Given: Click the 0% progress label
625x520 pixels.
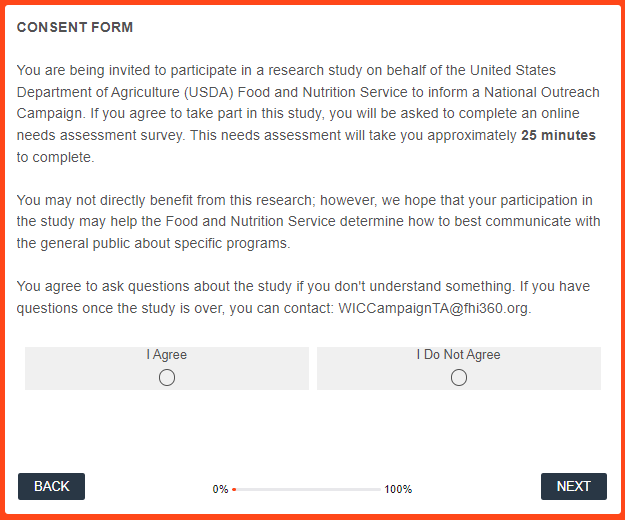Looking at the screenshot, I should pos(220,490).
